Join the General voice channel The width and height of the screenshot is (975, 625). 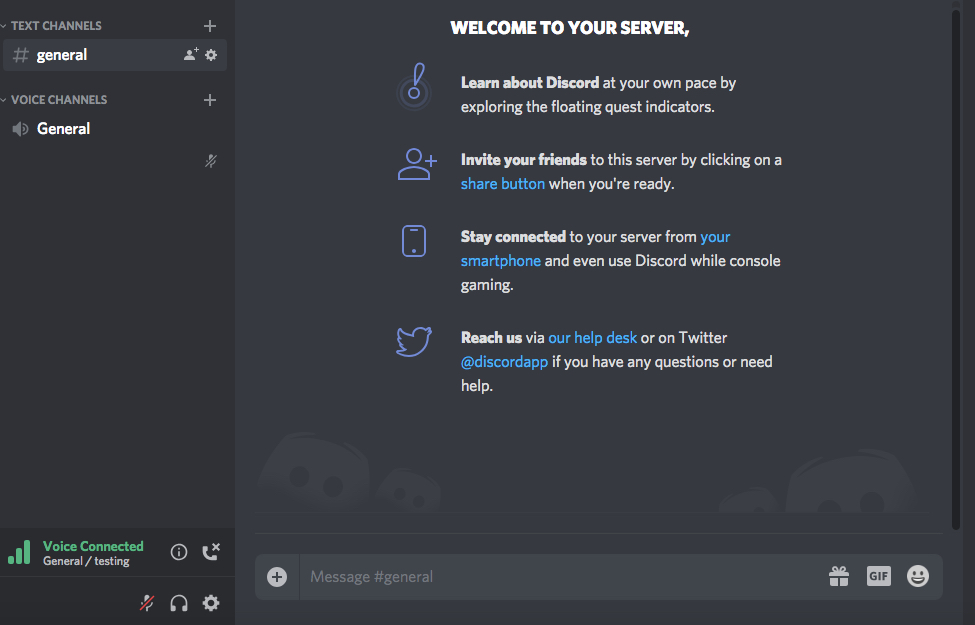62,128
